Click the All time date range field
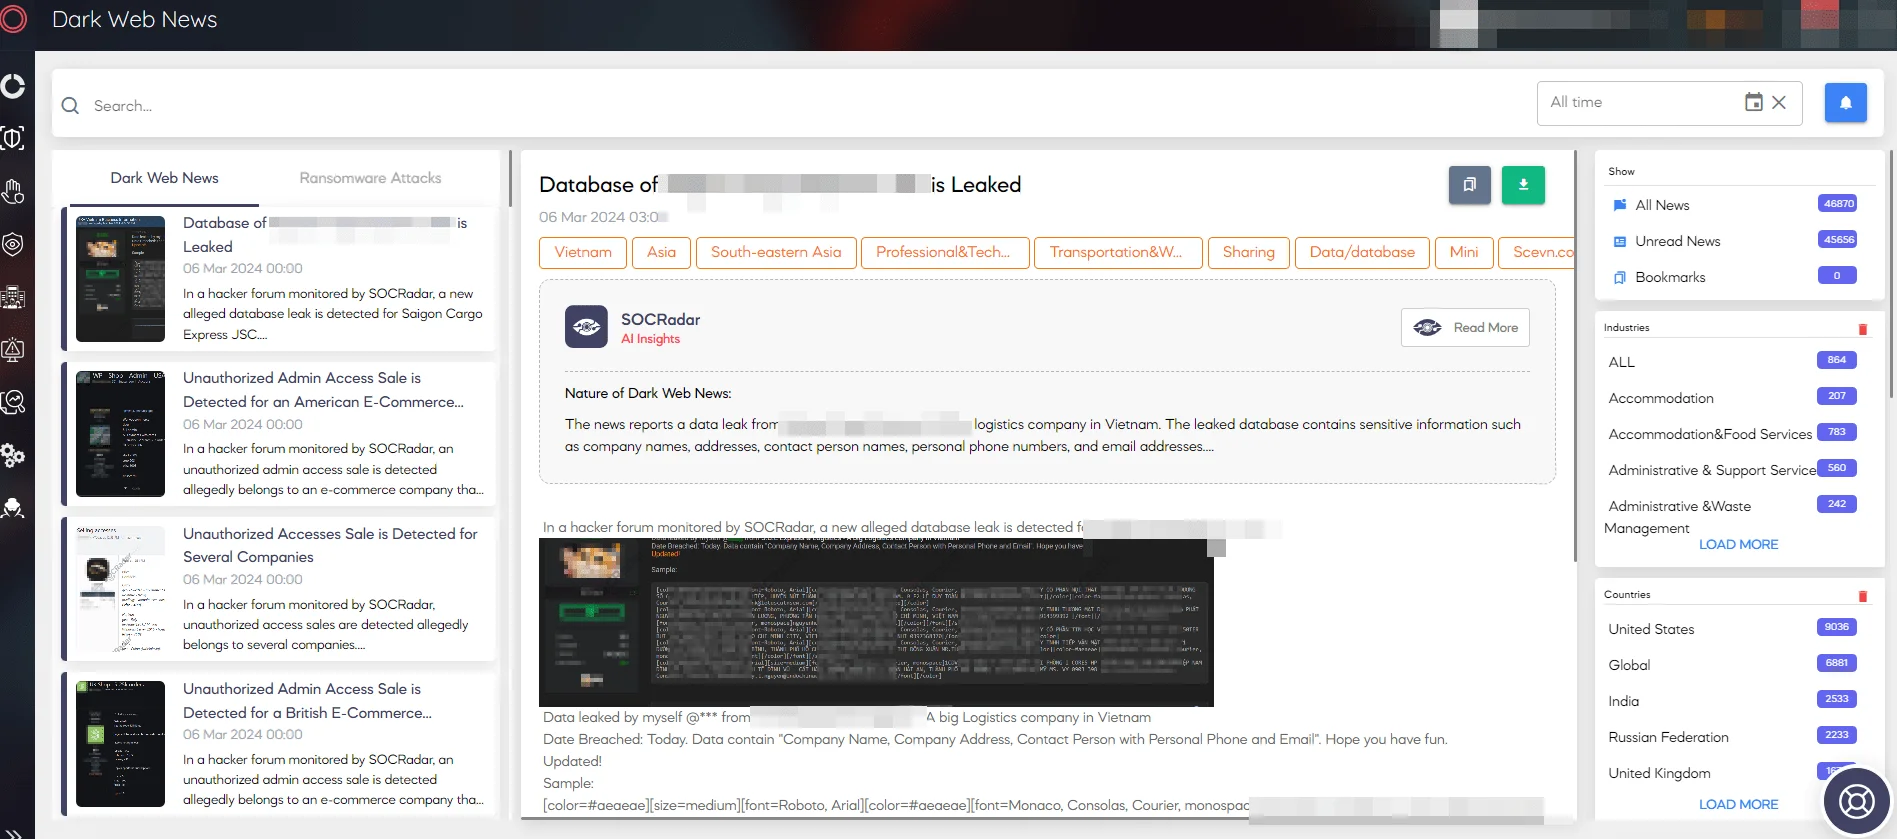This screenshot has height=839, width=1897. pyautogui.click(x=1669, y=103)
